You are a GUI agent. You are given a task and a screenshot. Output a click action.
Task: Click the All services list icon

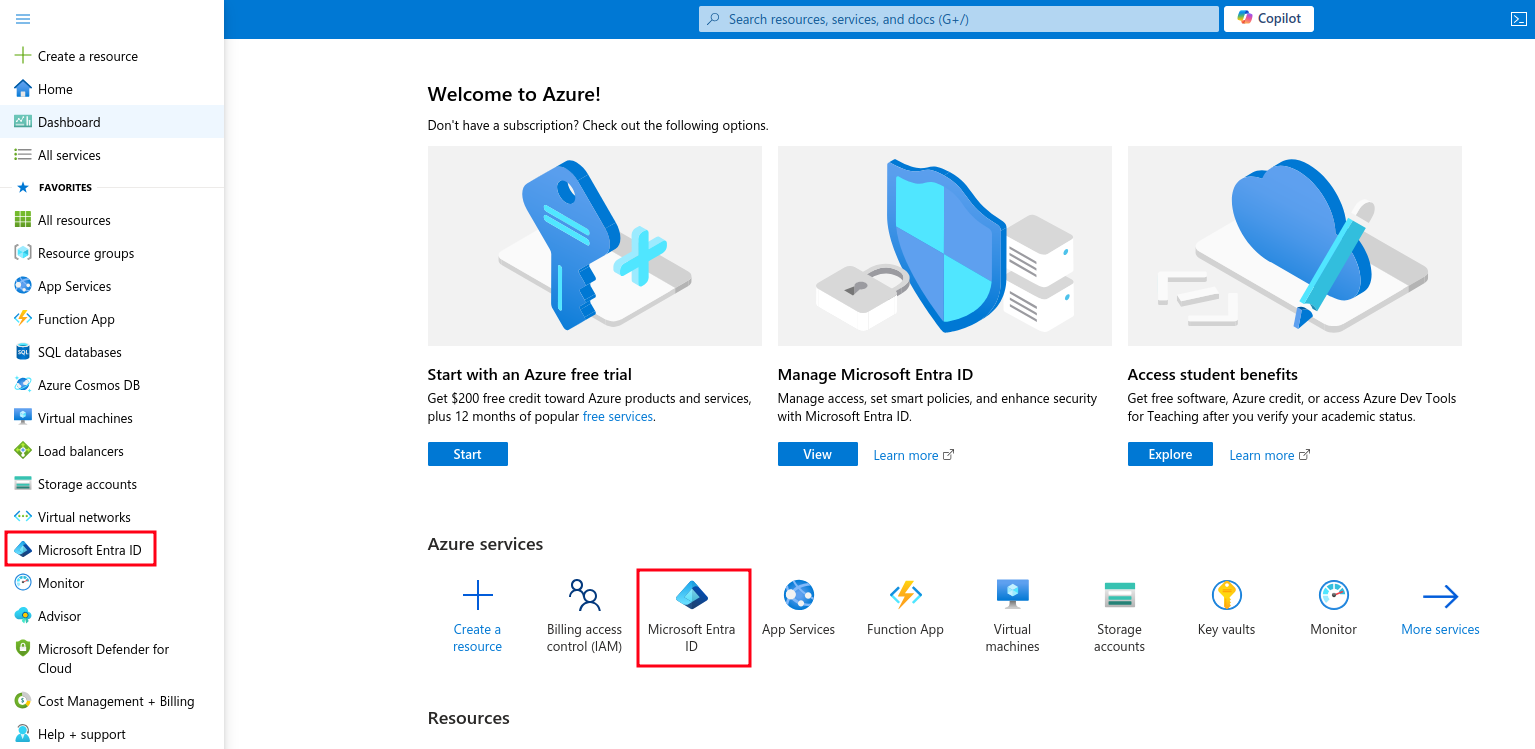[x=23, y=155]
